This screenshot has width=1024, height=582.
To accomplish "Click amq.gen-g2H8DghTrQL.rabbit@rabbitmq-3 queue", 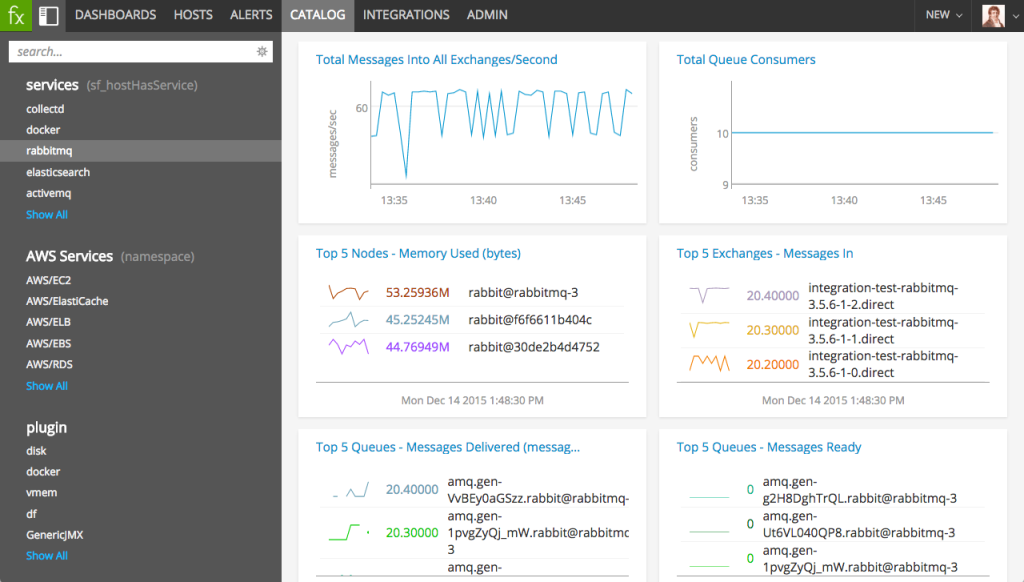I will [x=859, y=490].
